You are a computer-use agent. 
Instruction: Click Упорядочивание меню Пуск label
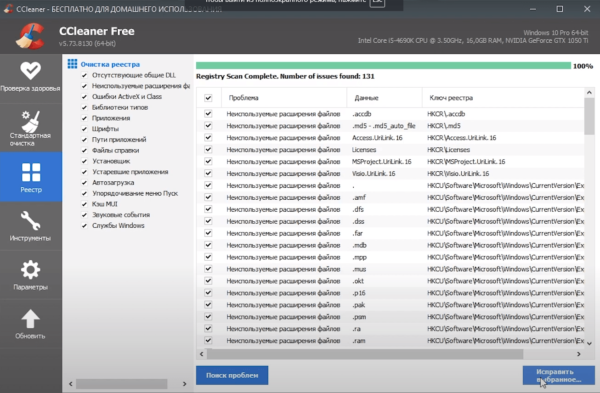135,193
